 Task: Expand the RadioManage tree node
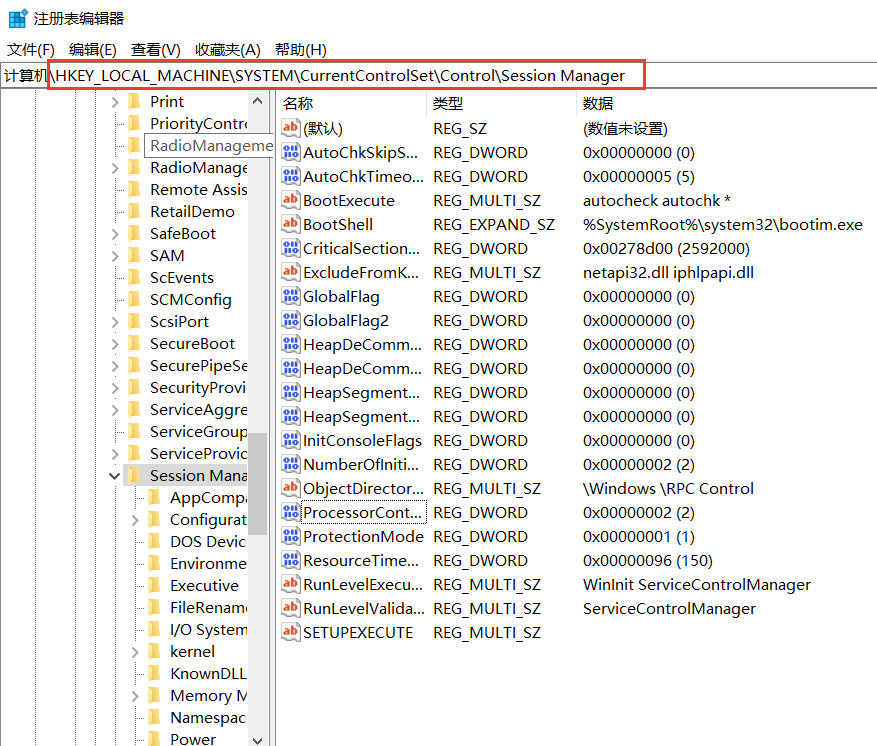point(115,168)
